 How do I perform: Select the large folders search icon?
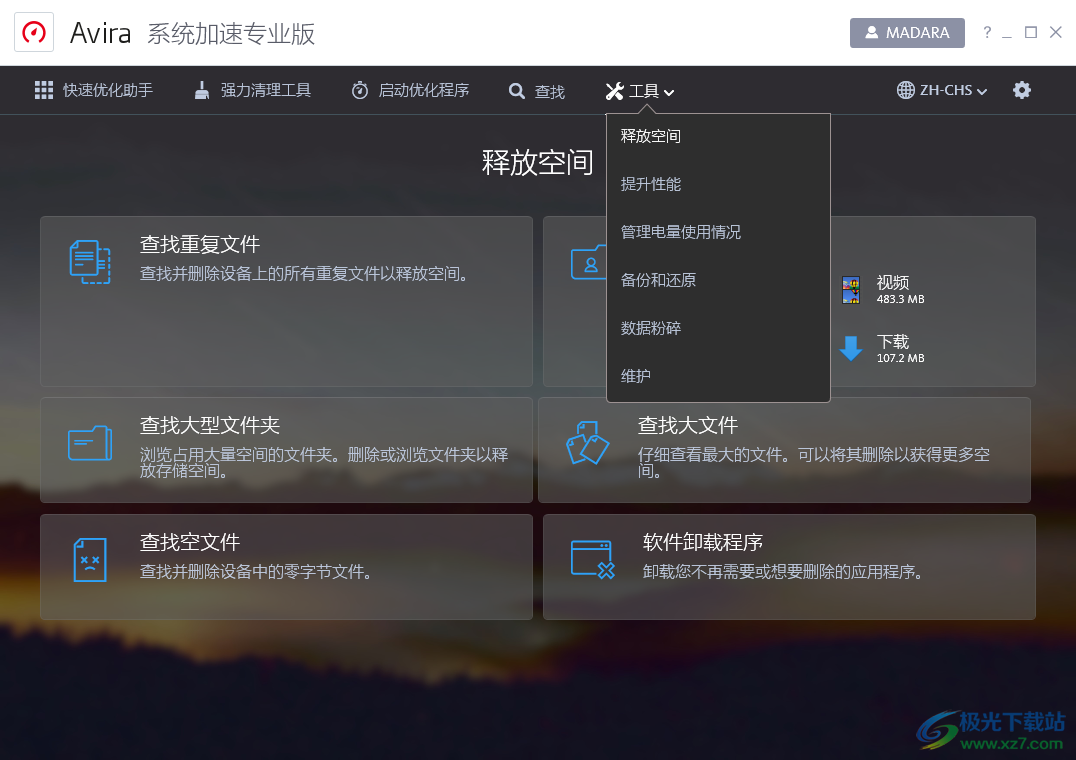89,443
